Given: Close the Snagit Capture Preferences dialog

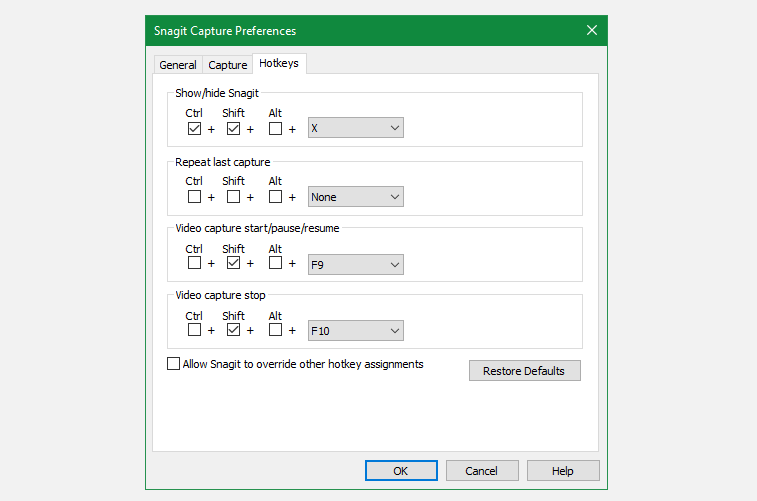Looking at the screenshot, I should coord(592,30).
